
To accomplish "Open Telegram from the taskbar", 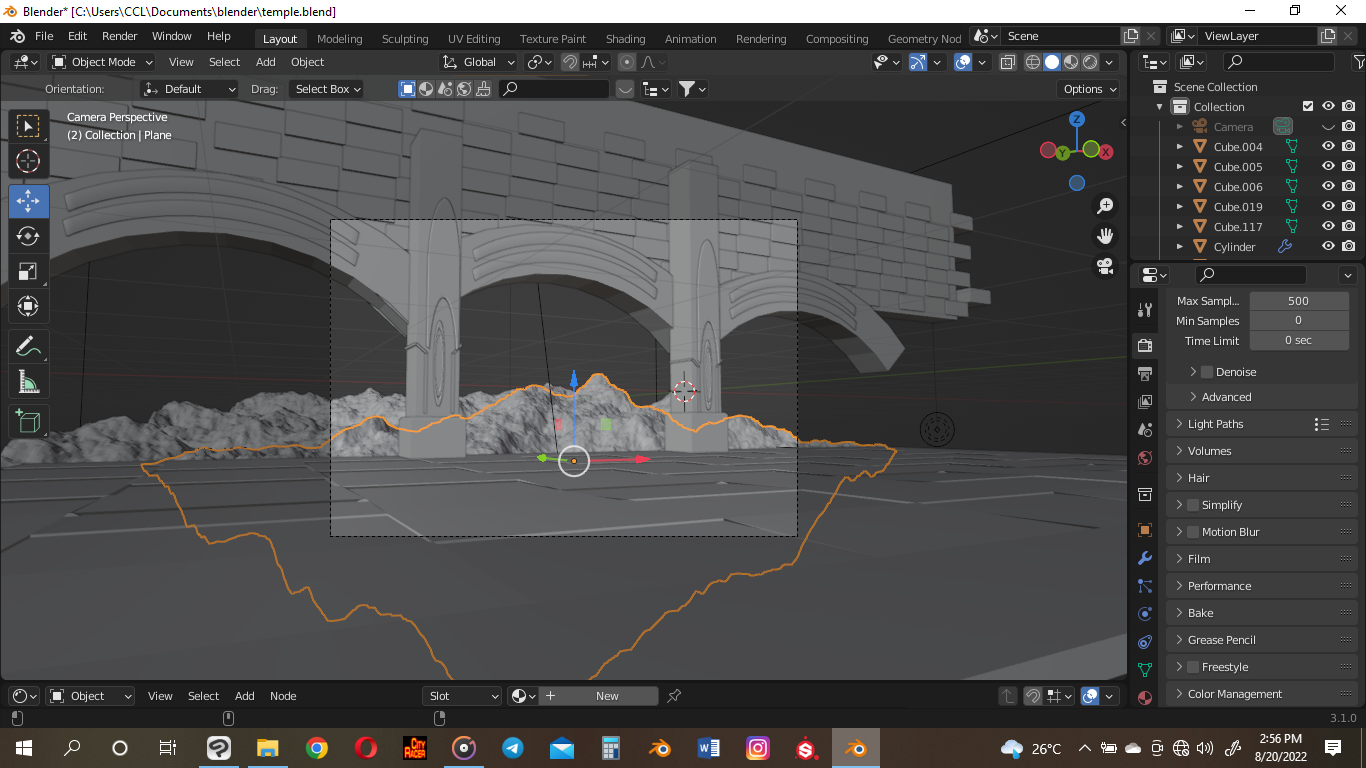I will (x=513, y=748).
